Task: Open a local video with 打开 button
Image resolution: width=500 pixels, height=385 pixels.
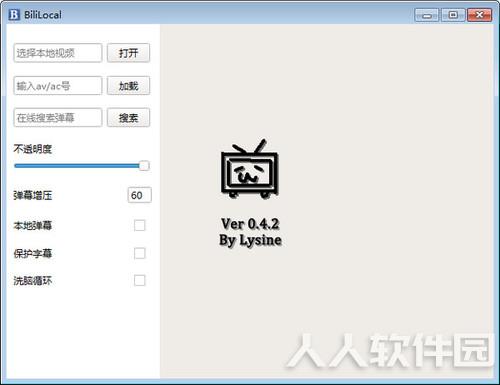Action: 128,53
